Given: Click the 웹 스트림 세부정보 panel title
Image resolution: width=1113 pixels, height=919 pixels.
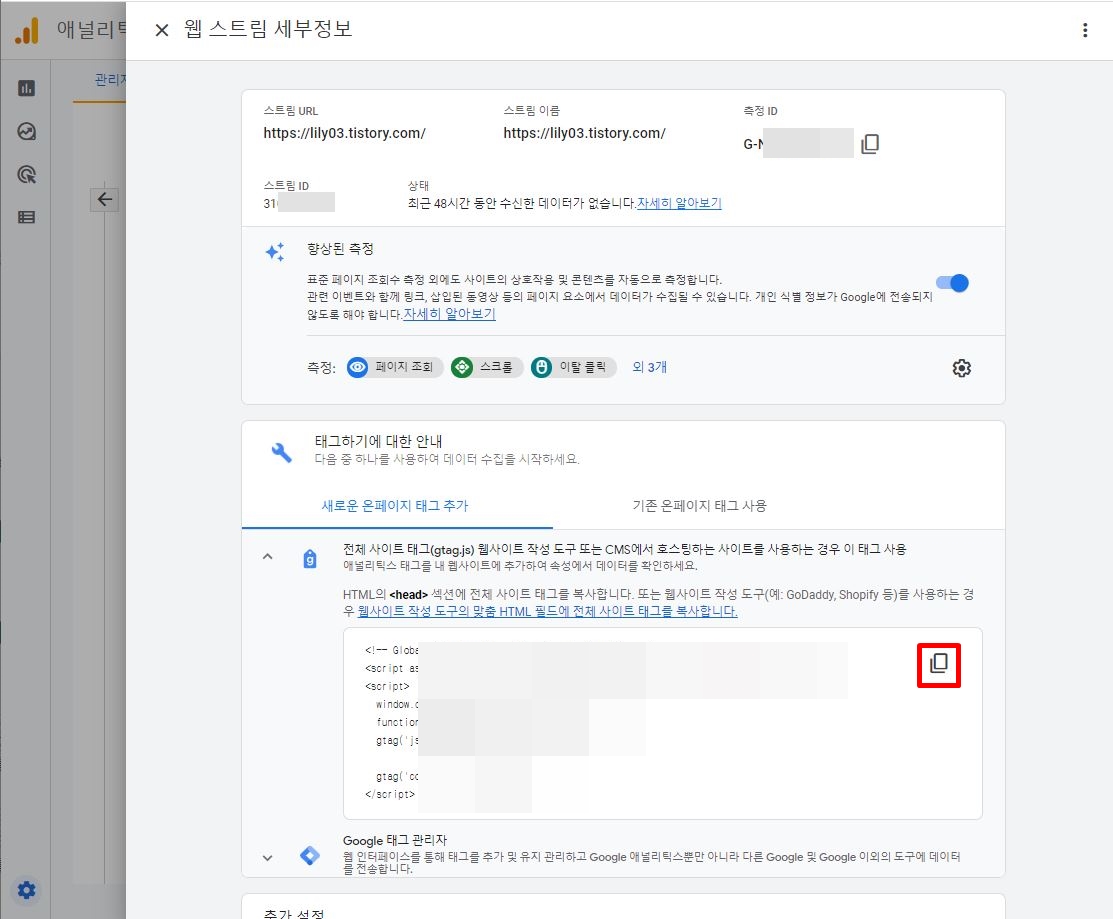Looking at the screenshot, I should pos(268,29).
